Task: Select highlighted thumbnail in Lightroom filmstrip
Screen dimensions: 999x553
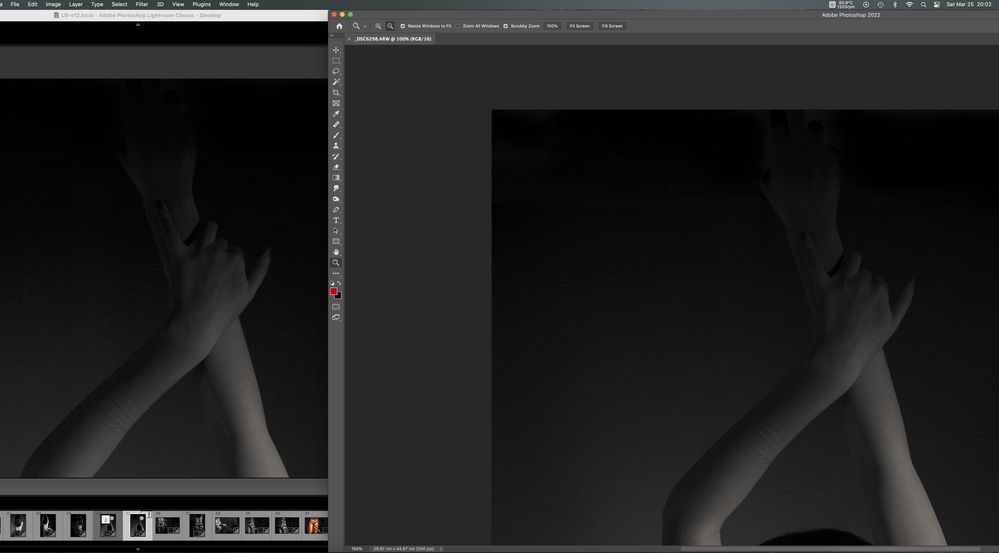Action: point(138,526)
